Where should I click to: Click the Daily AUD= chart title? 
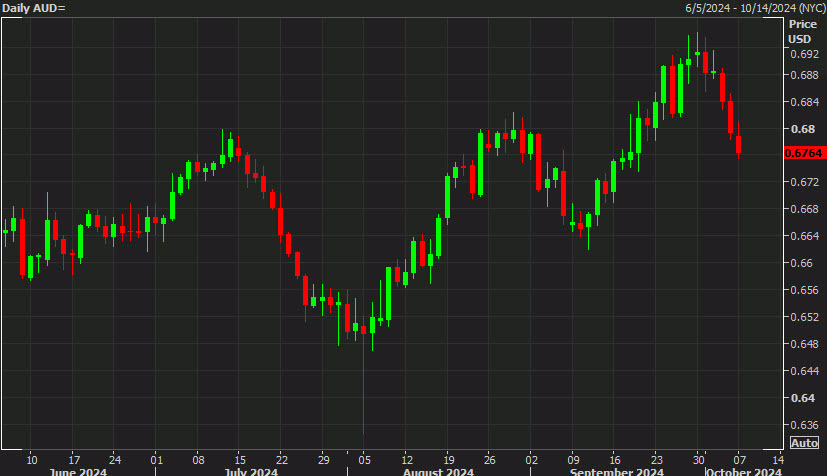tap(34, 8)
